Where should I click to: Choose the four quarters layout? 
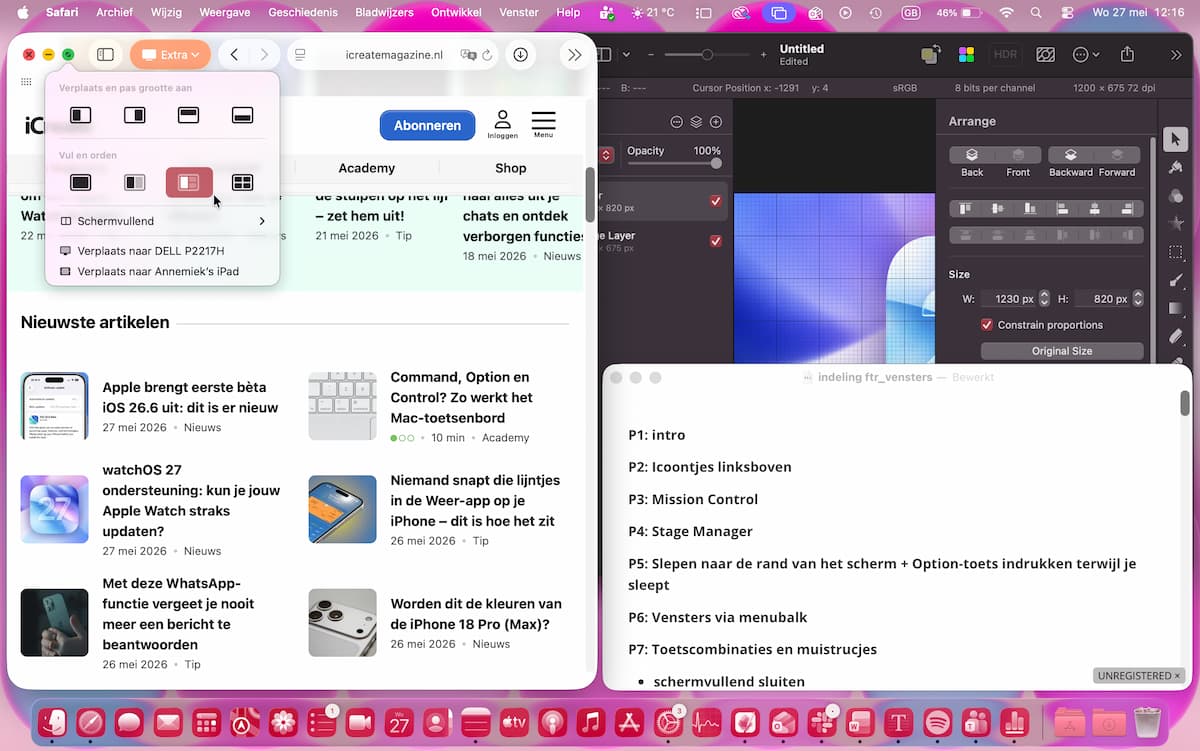[x=242, y=183]
